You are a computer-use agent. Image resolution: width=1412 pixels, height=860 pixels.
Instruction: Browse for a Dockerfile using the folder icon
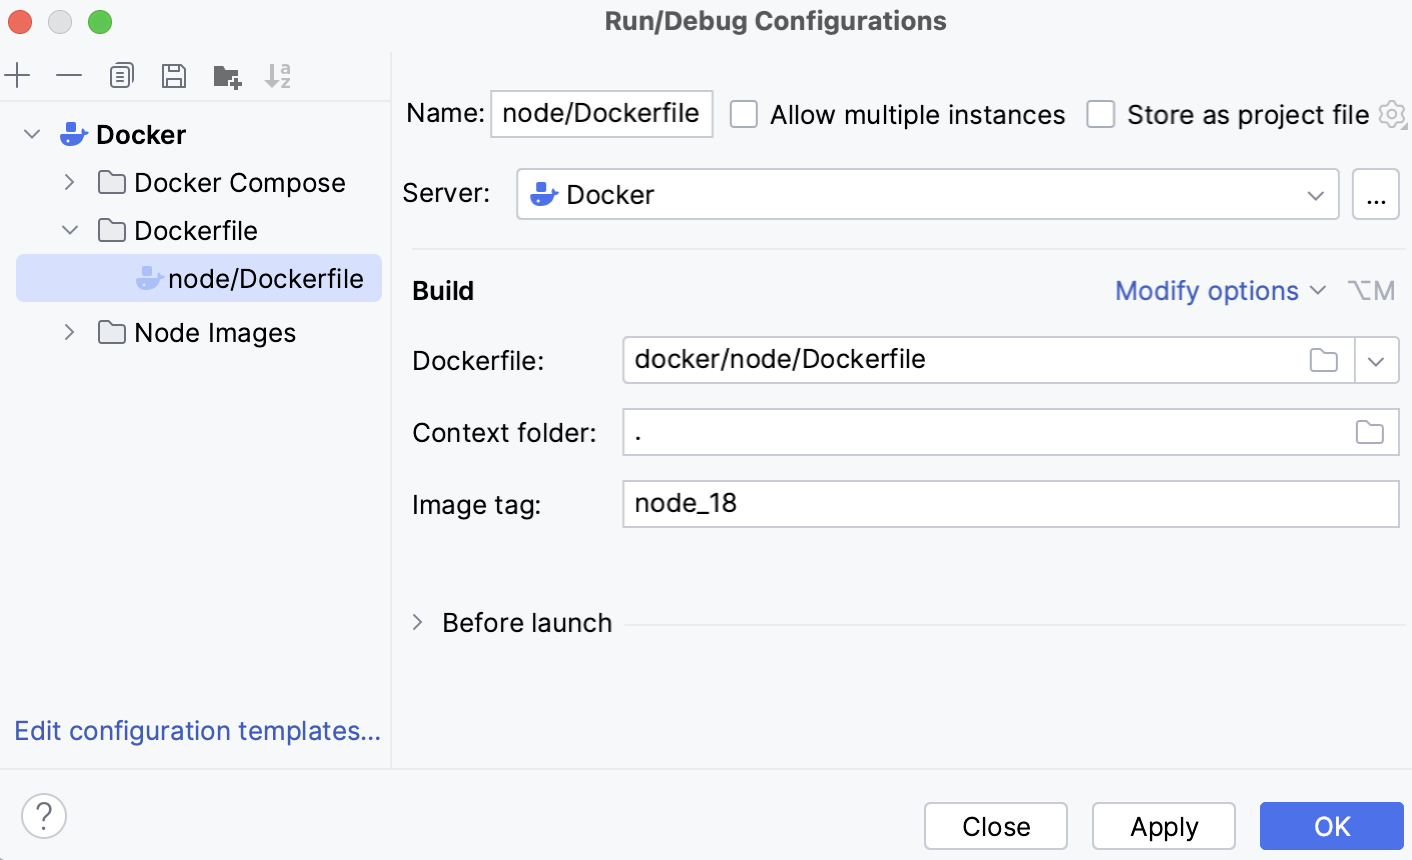pos(1323,360)
